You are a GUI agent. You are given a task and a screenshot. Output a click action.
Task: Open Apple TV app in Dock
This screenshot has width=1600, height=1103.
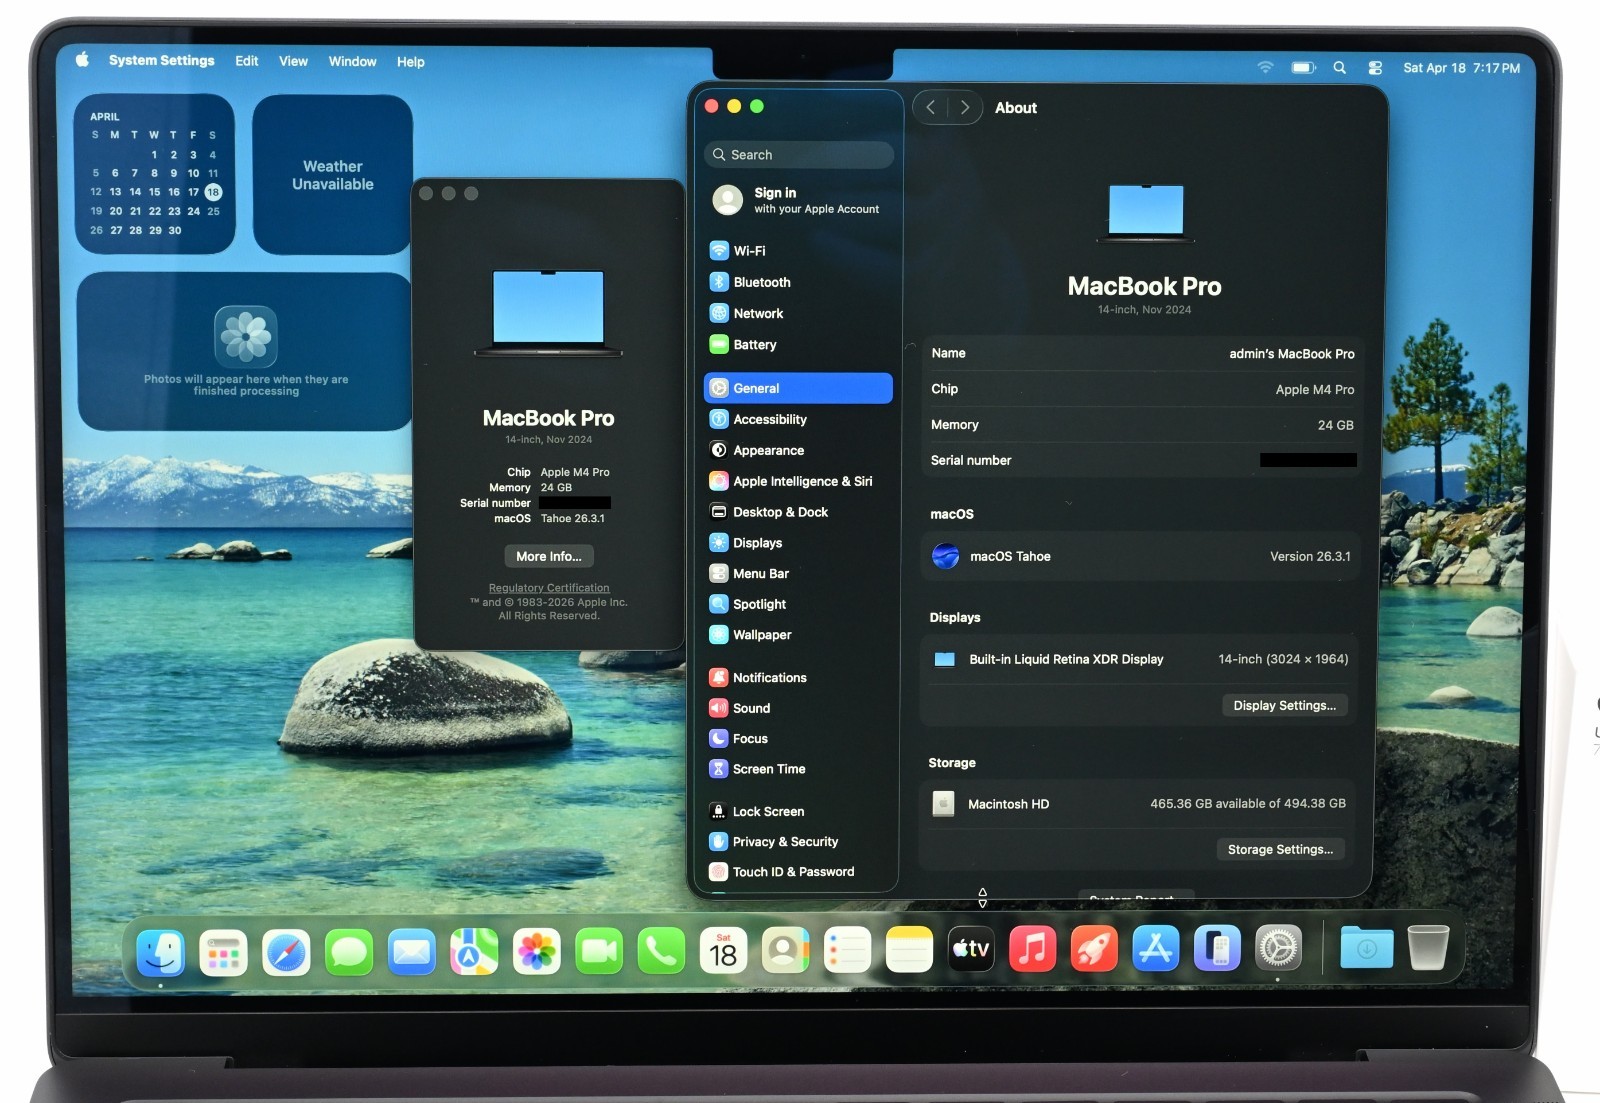[971, 949]
